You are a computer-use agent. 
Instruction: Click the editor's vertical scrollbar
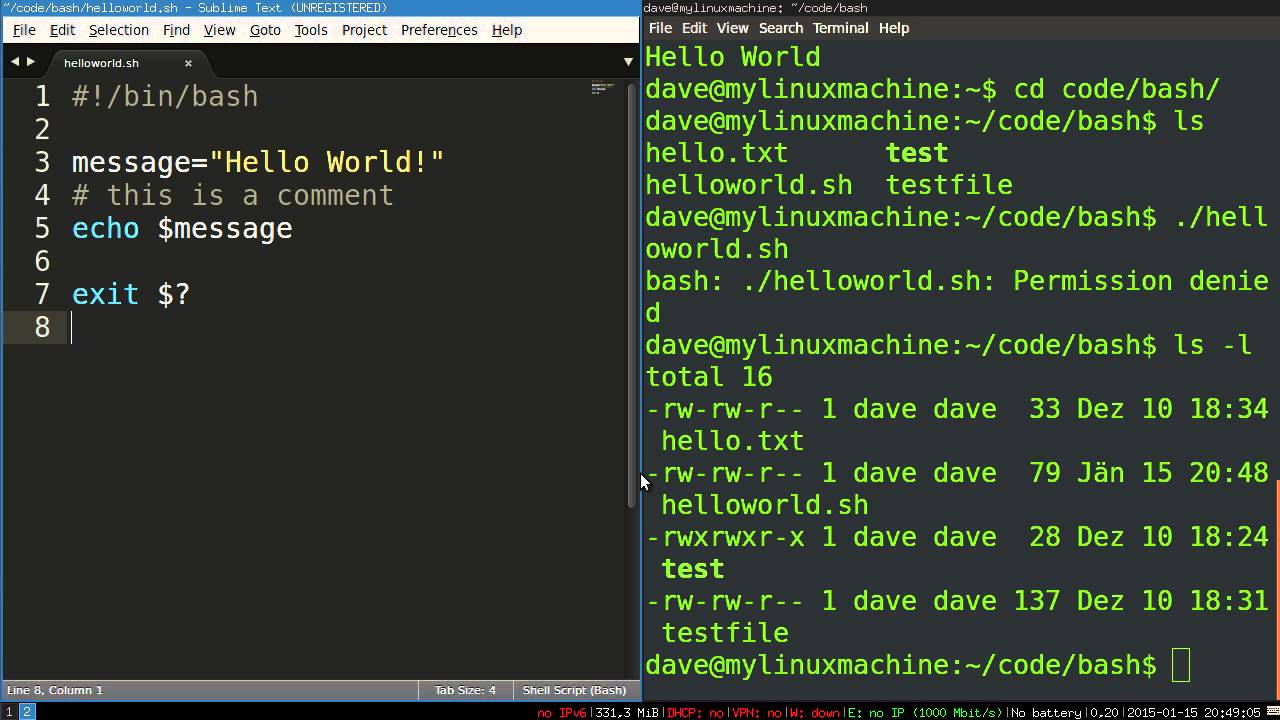[632, 300]
